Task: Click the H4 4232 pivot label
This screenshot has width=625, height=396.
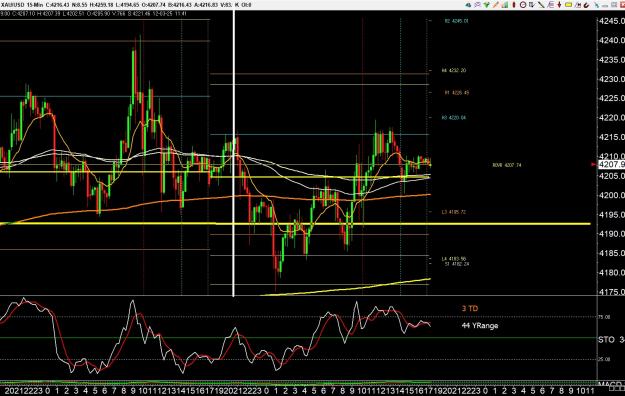Action: pyautogui.click(x=454, y=70)
